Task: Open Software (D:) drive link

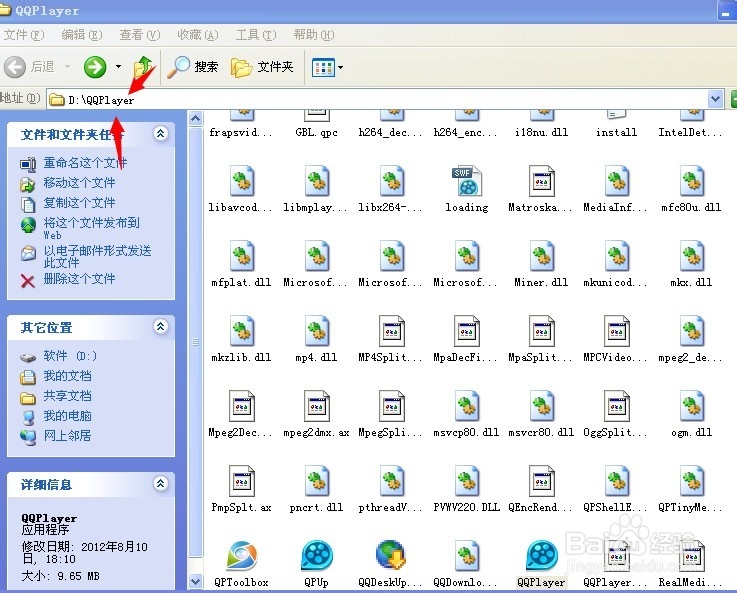Action: tap(59, 356)
